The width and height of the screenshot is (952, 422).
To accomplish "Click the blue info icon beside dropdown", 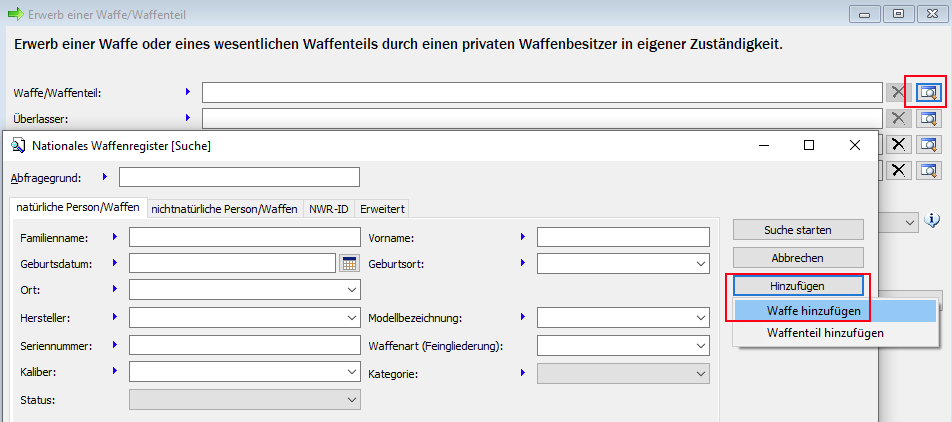I will pyautogui.click(x=932, y=220).
